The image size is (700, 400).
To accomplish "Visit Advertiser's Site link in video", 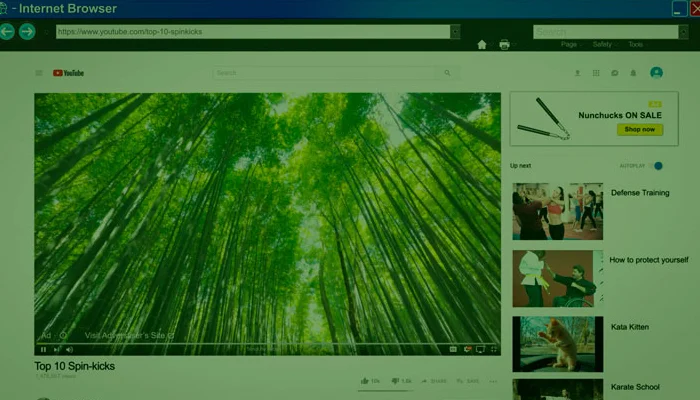I will [129, 335].
